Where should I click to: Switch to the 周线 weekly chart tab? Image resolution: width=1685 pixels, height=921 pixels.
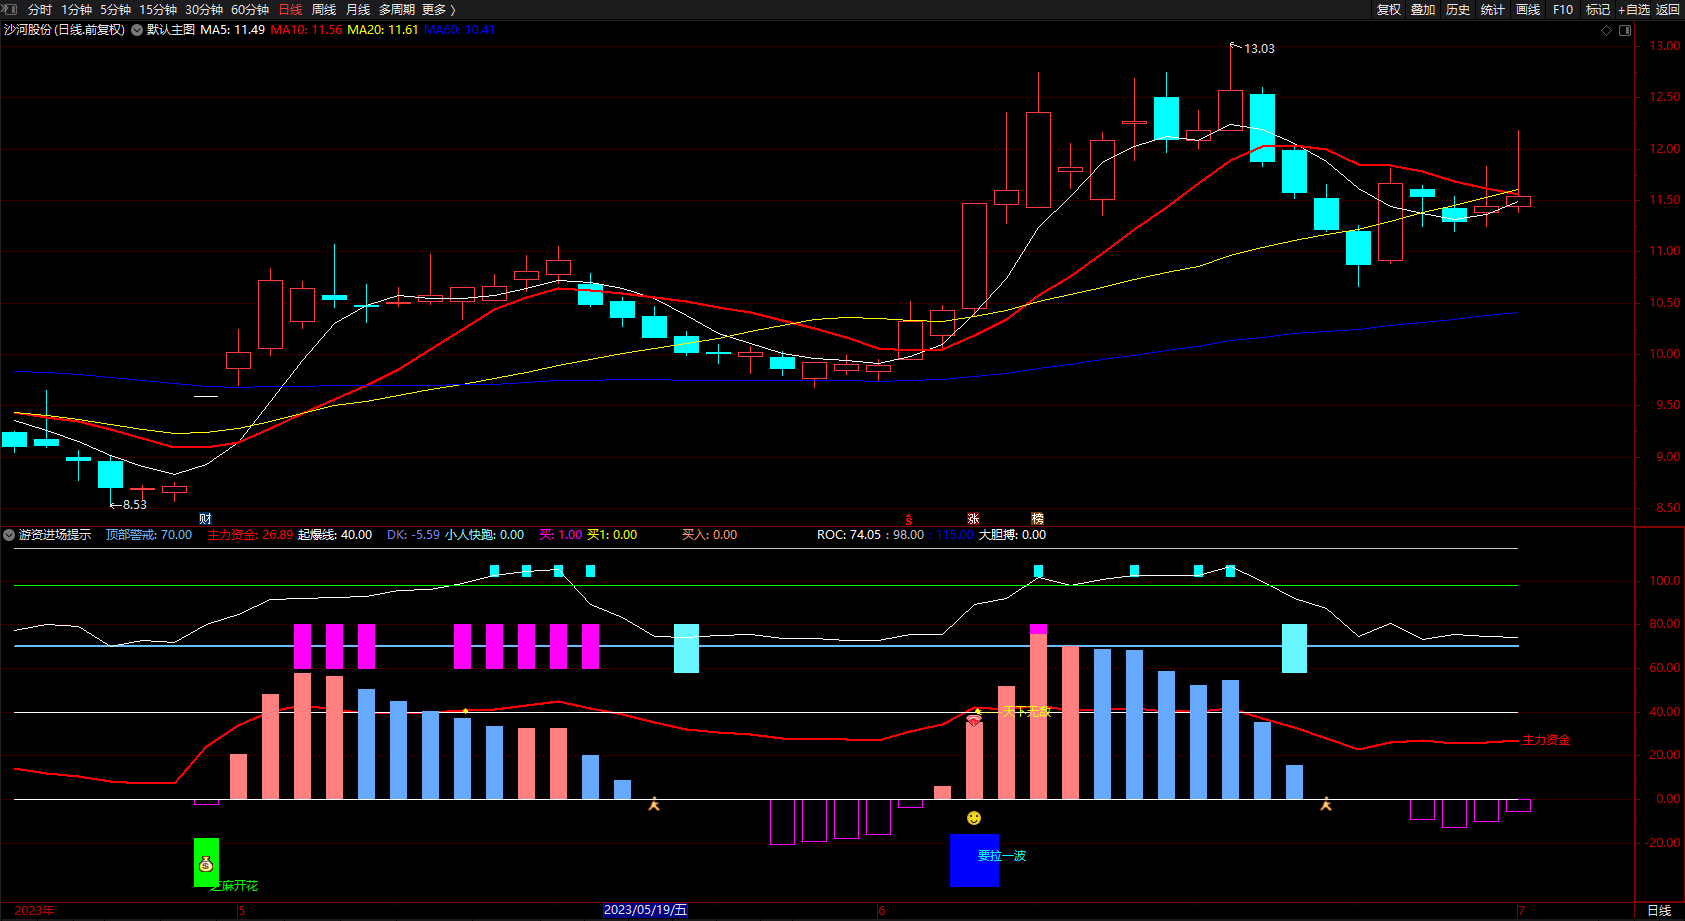(324, 9)
